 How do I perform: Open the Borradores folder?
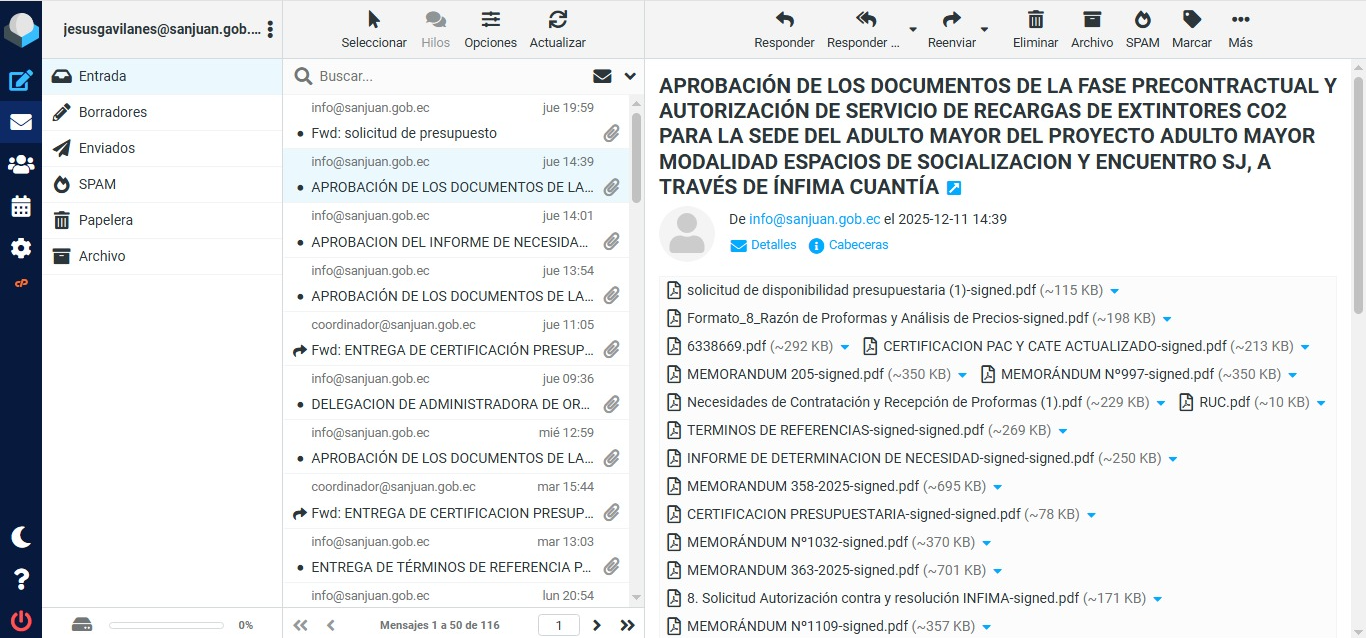[113, 112]
